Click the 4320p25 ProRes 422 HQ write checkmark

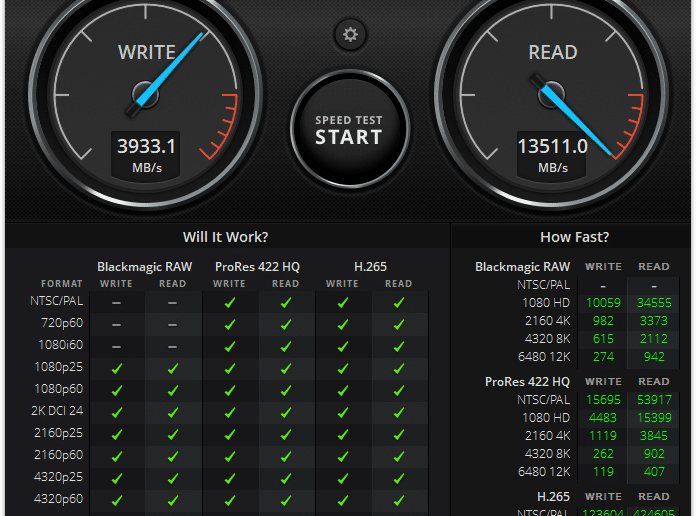click(230, 479)
